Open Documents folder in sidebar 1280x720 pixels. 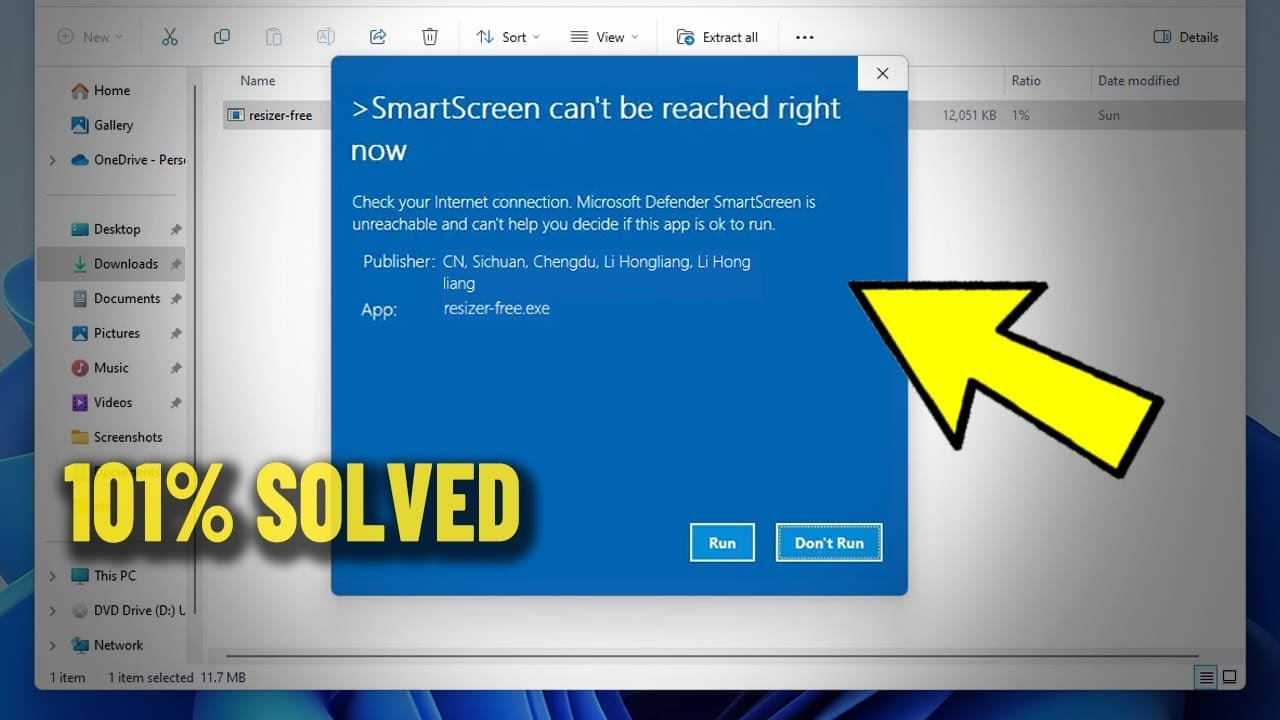point(115,298)
